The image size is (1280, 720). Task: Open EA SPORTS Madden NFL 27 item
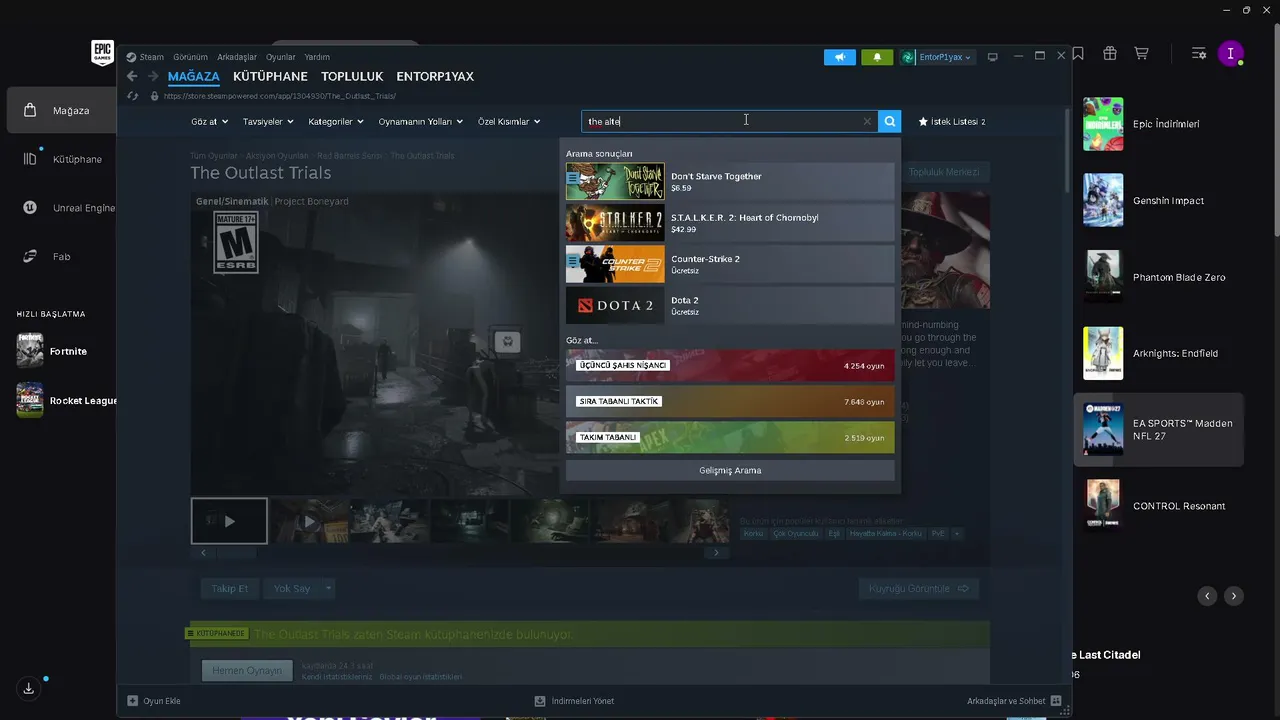tap(1158, 430)
